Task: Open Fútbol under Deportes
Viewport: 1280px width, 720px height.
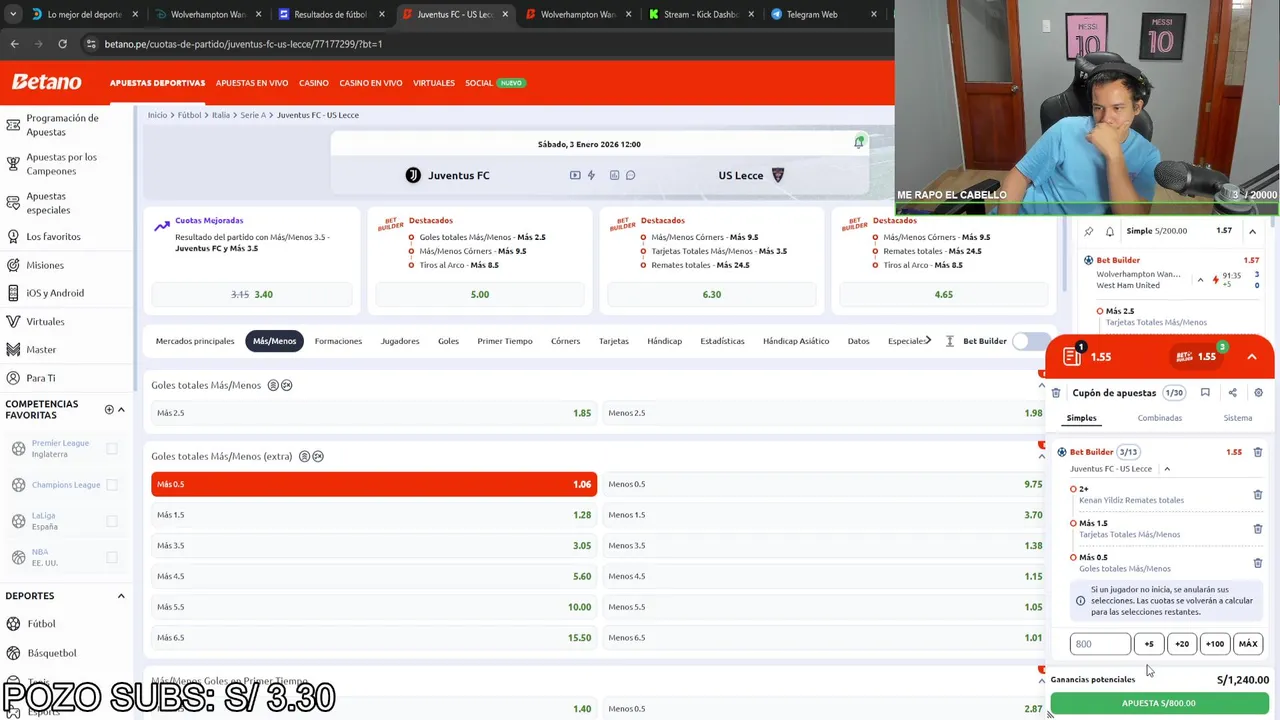Action: 41,624
